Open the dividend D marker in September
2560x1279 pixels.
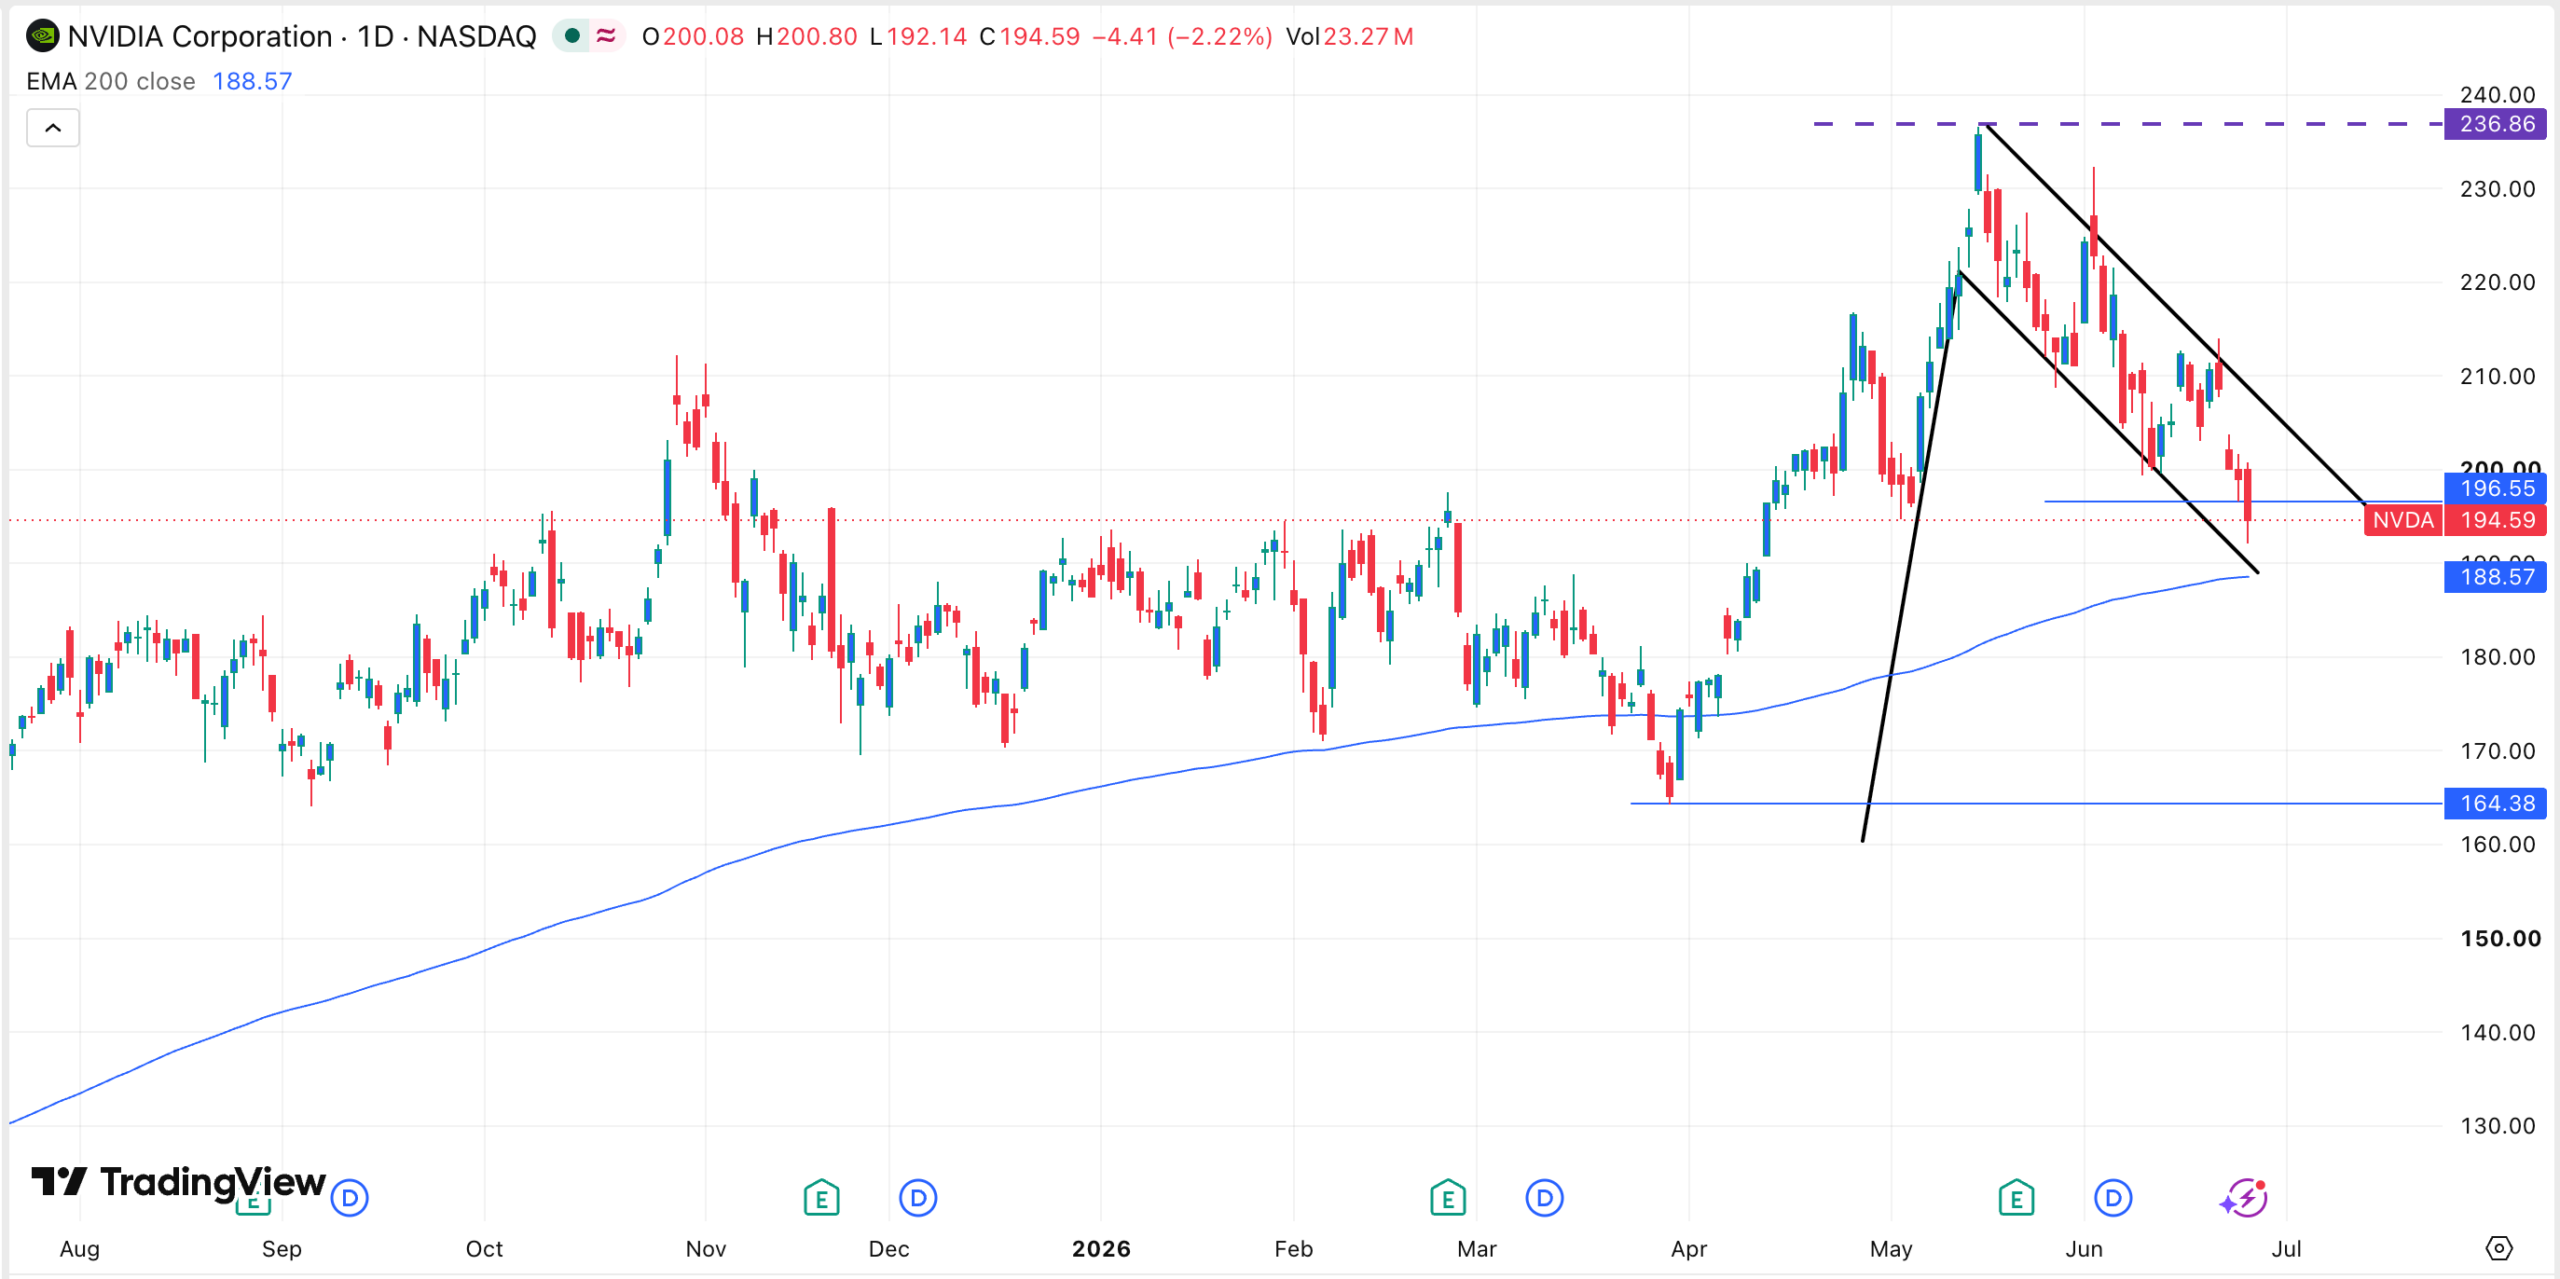(x=350, y=1197)
